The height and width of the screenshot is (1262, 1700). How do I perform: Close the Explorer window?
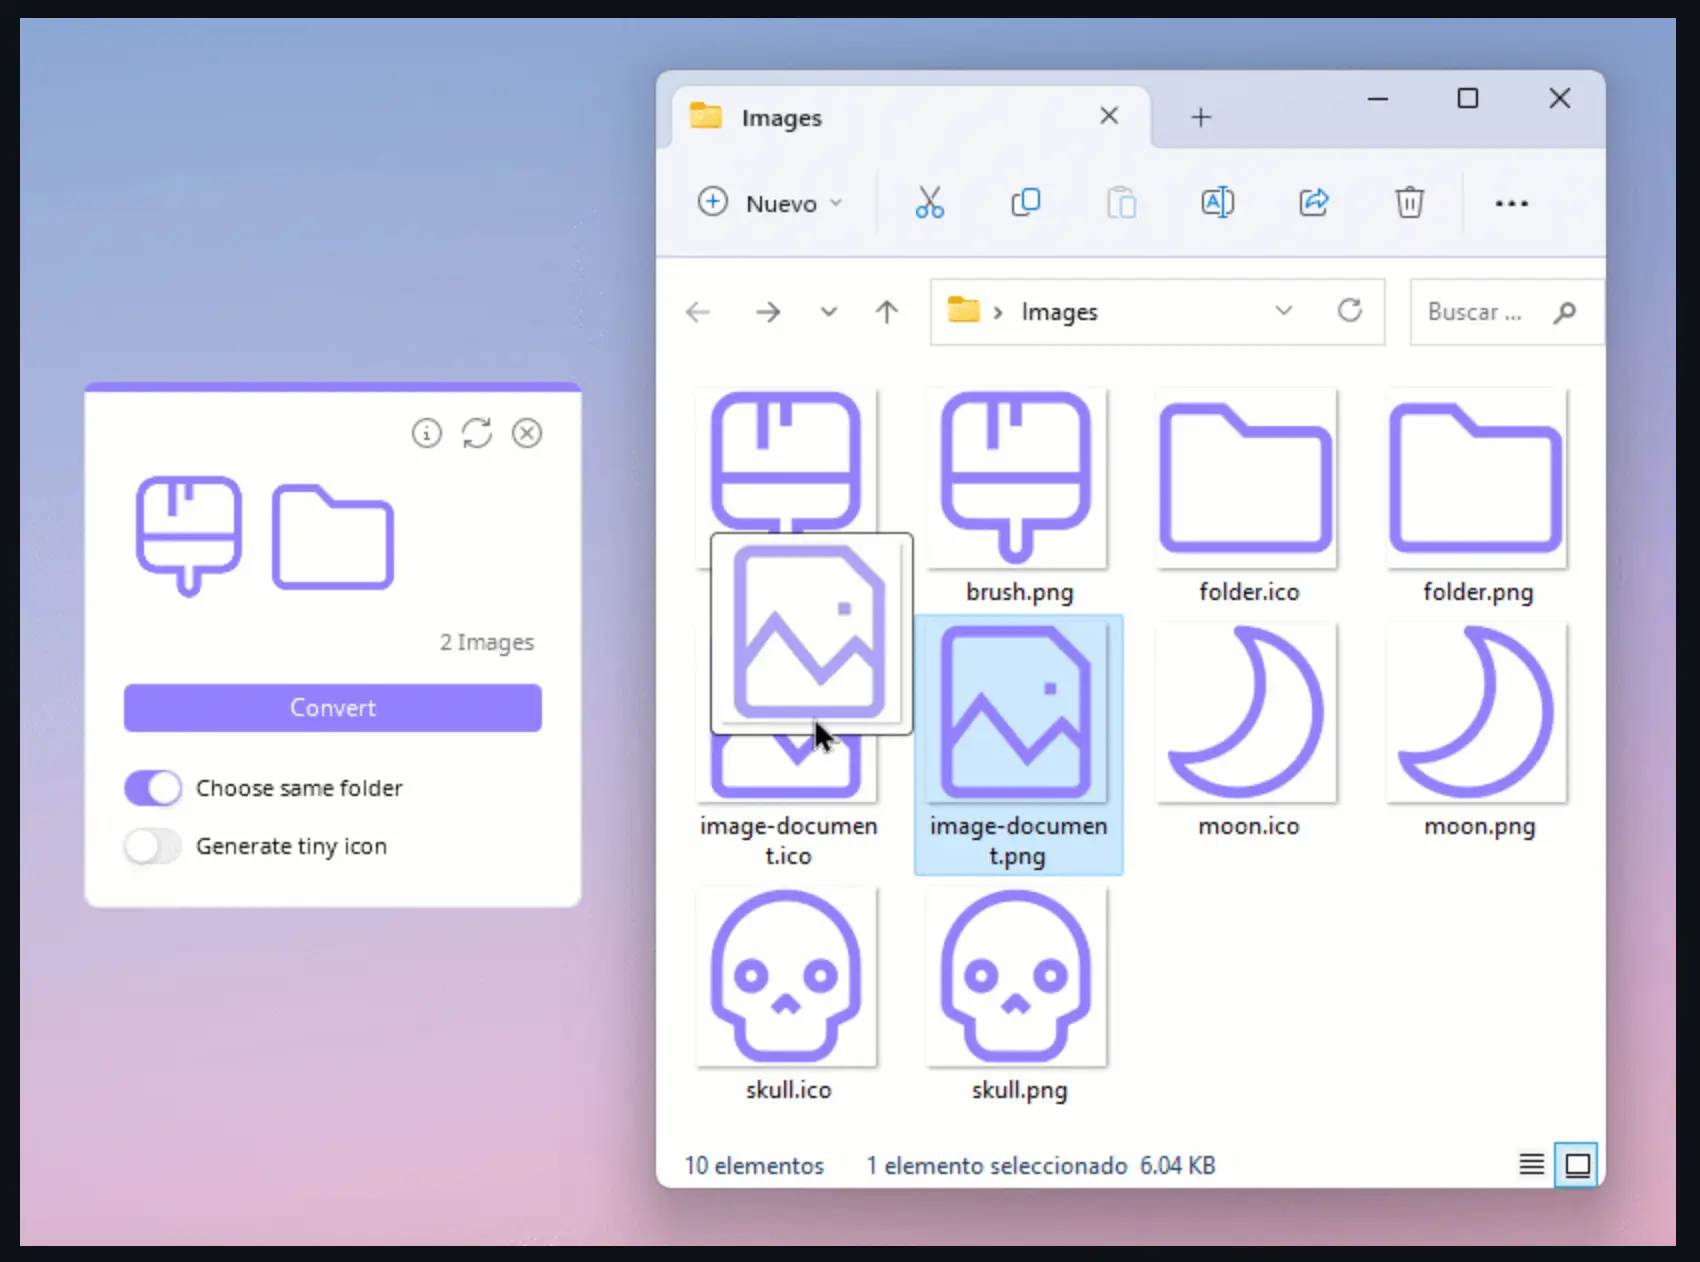tap(1560, 98)
